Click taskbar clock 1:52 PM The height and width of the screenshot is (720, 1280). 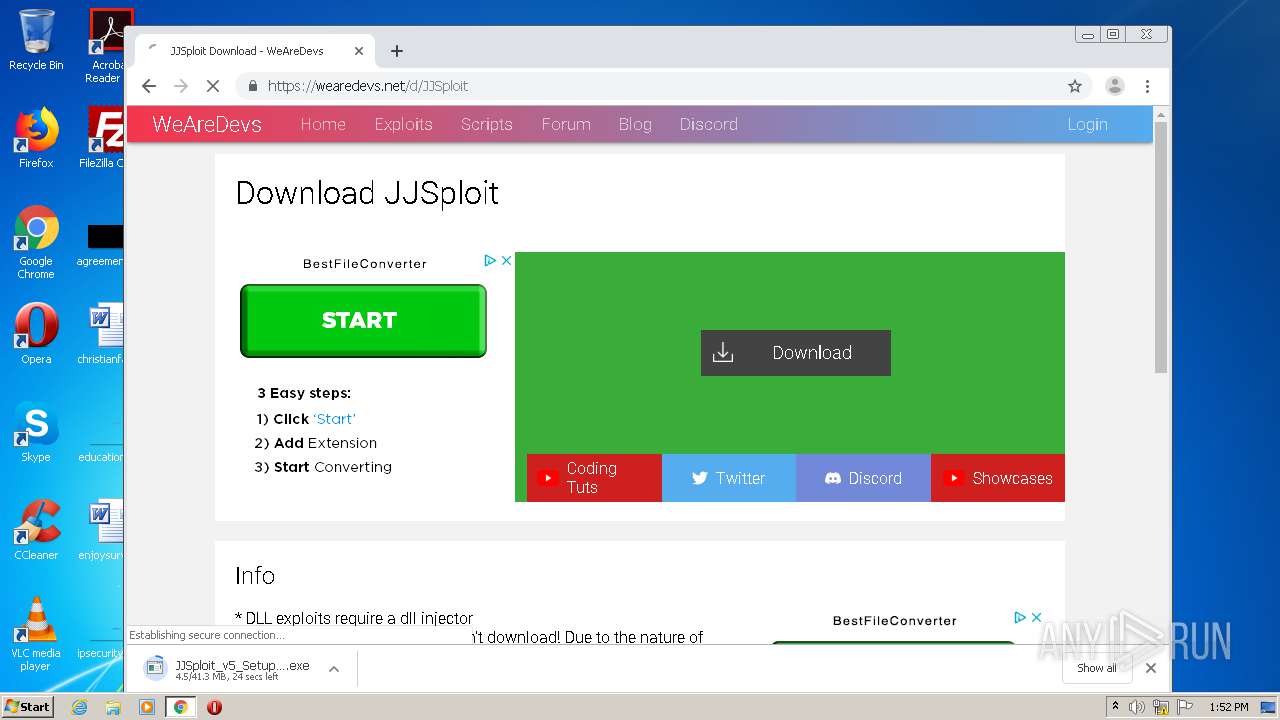pos(1229,707)
